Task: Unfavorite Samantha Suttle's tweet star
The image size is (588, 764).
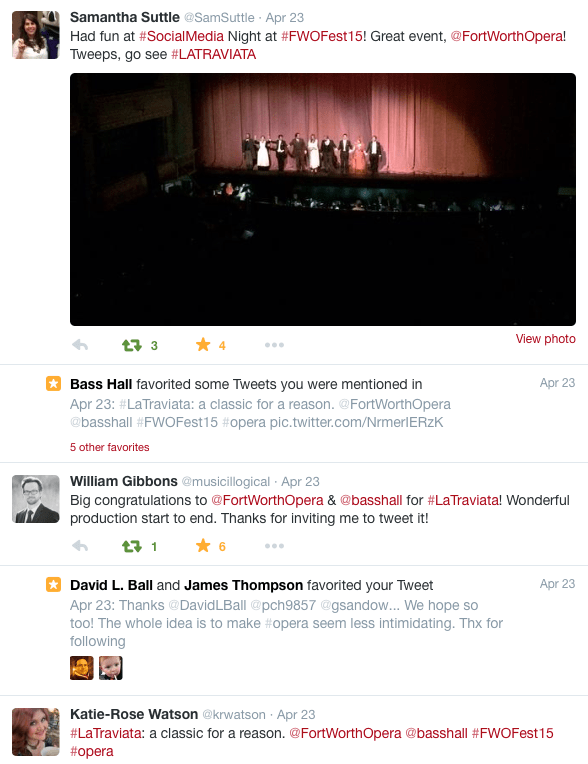Action: point(203,345)
